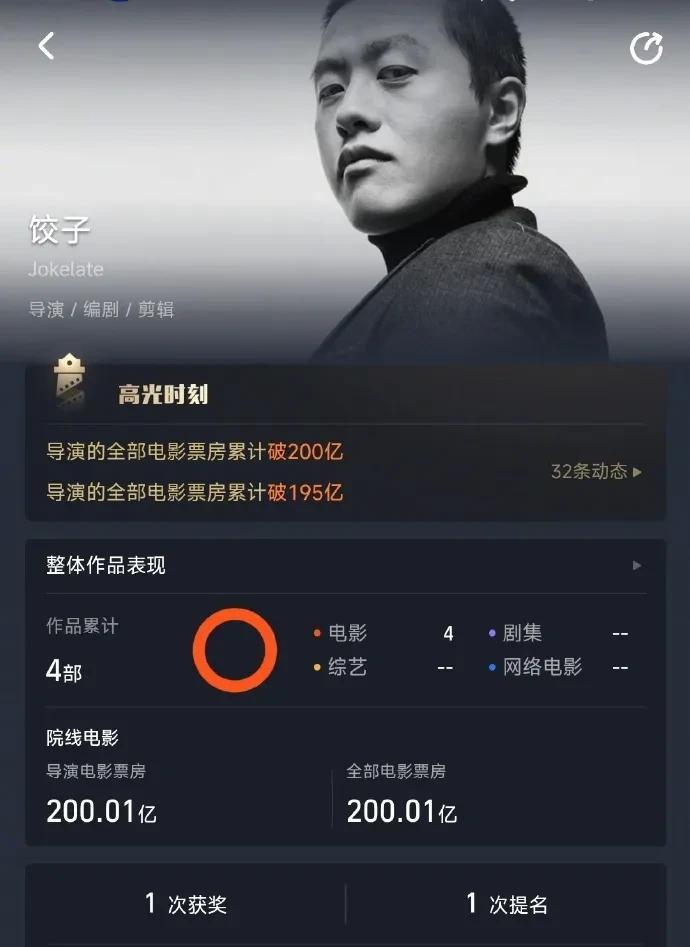Open the 票房累计破200亿 highlight
Screen dimensions: 690x947
[195, 451]
